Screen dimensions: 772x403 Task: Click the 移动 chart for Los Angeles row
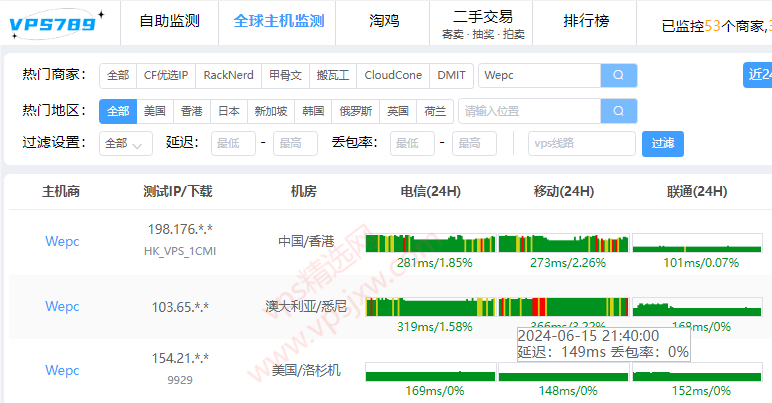(564, 372)
